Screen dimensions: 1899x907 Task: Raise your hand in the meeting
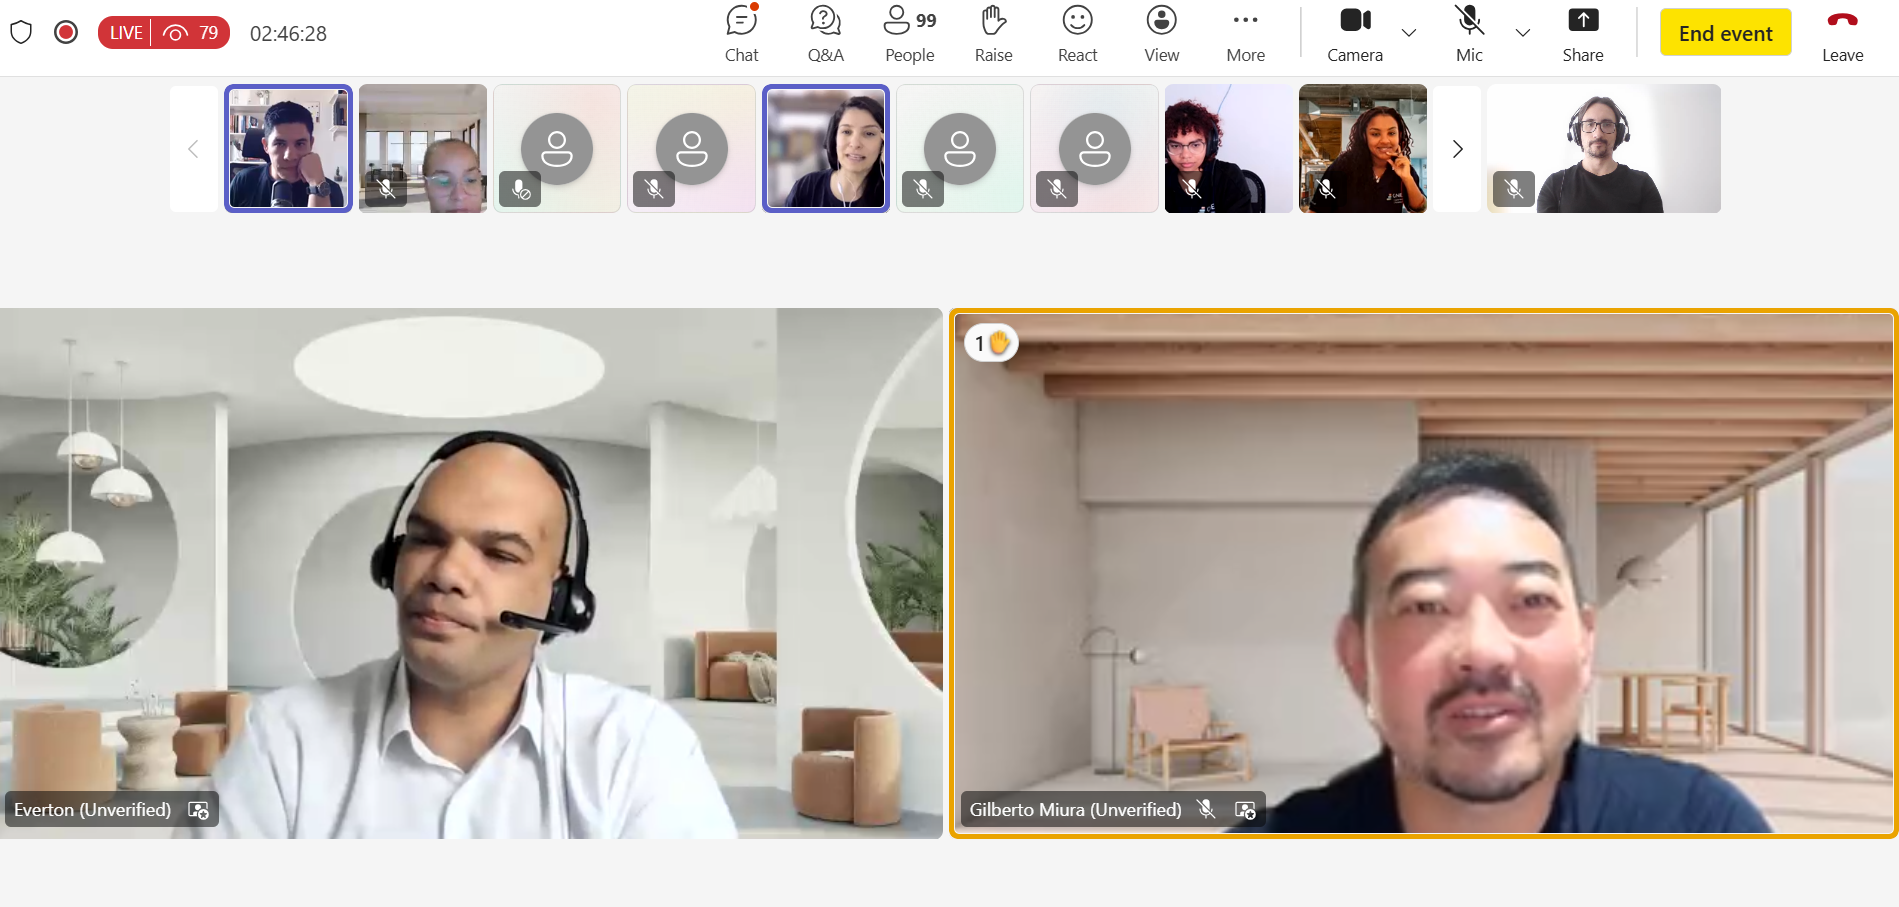(993, 33)
